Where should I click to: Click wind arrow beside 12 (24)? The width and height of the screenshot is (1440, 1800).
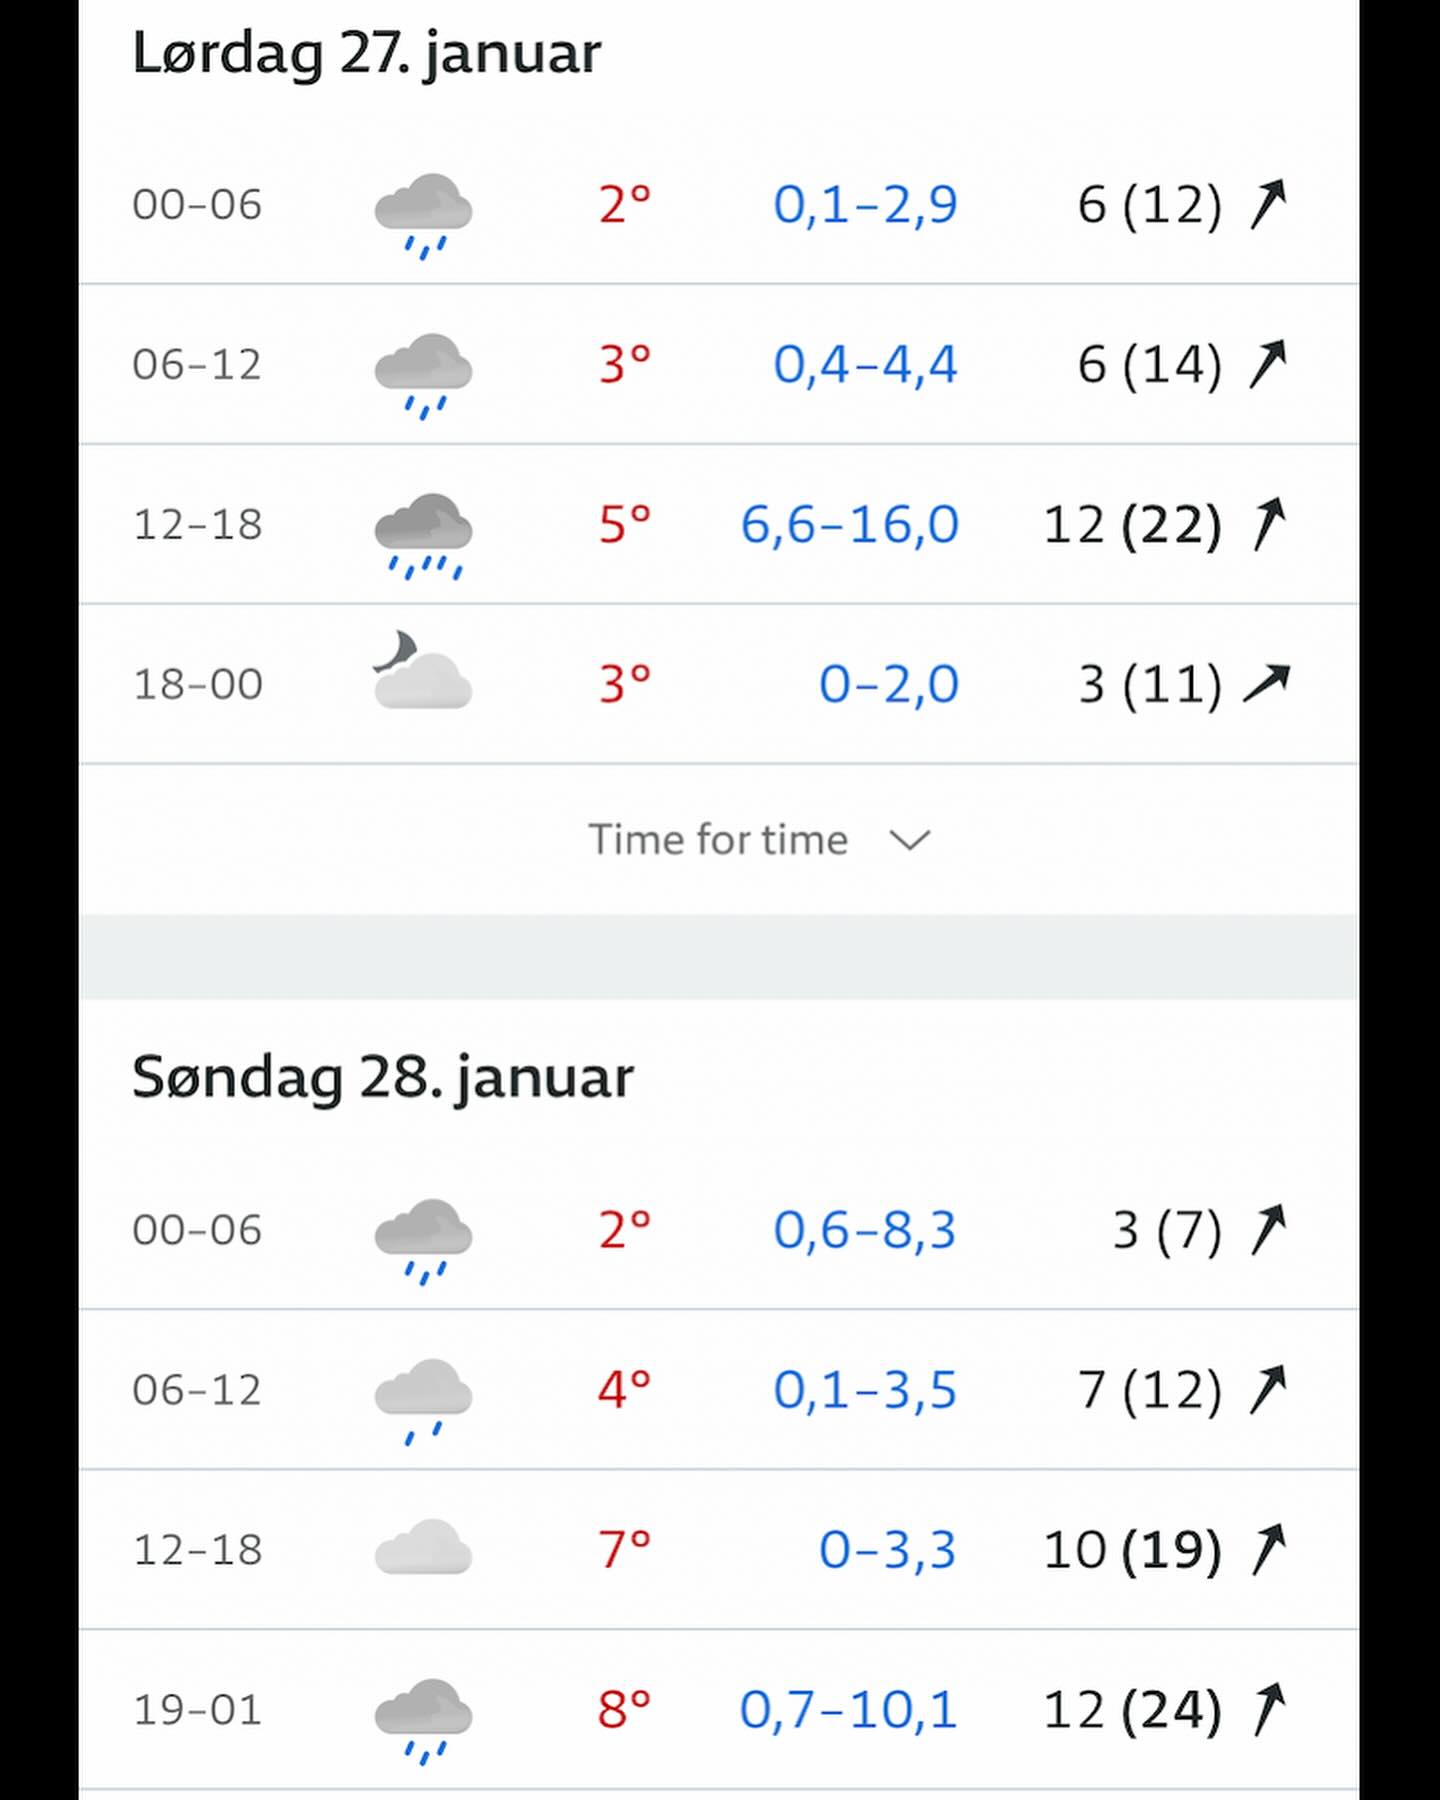point(1268,1709)
